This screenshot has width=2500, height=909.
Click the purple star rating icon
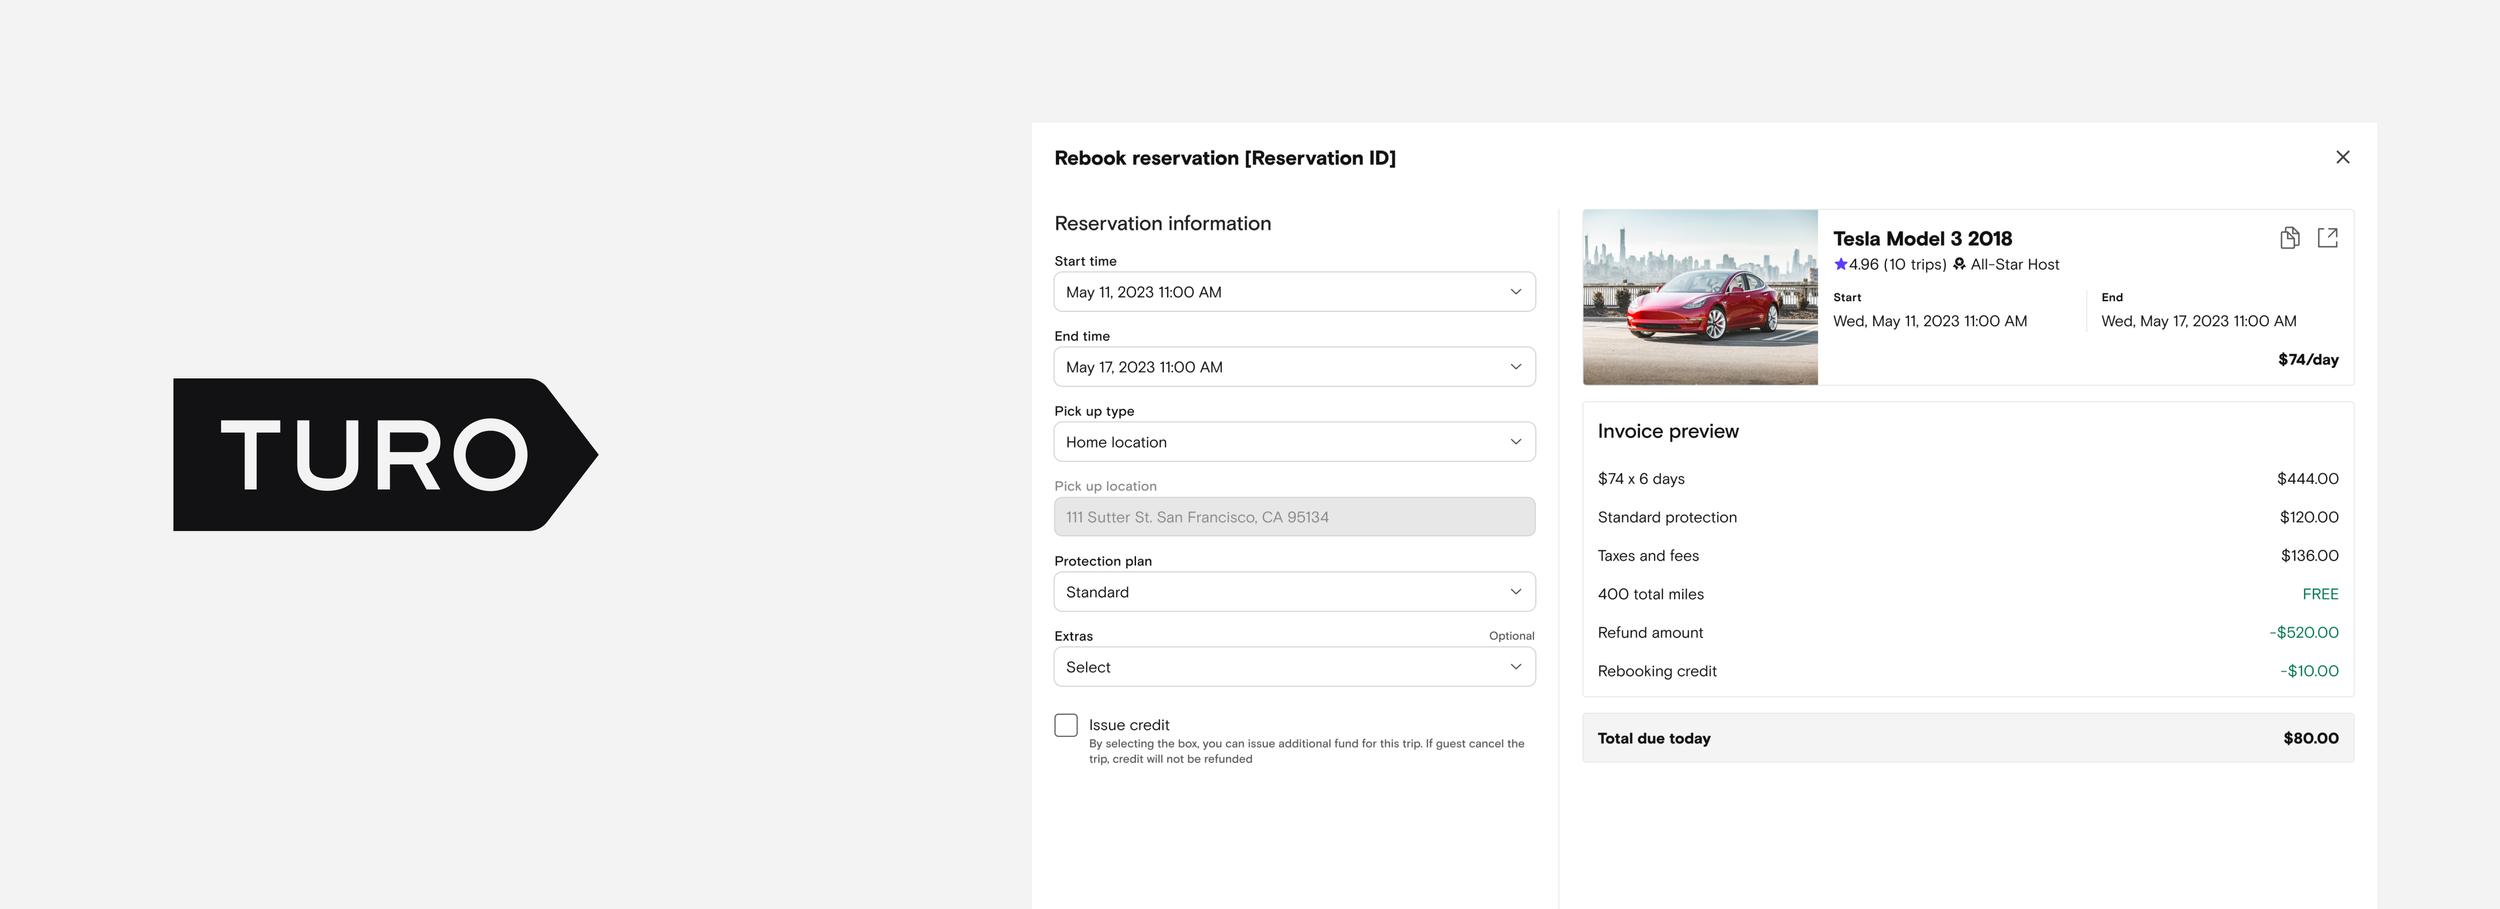pos(1840,264)
